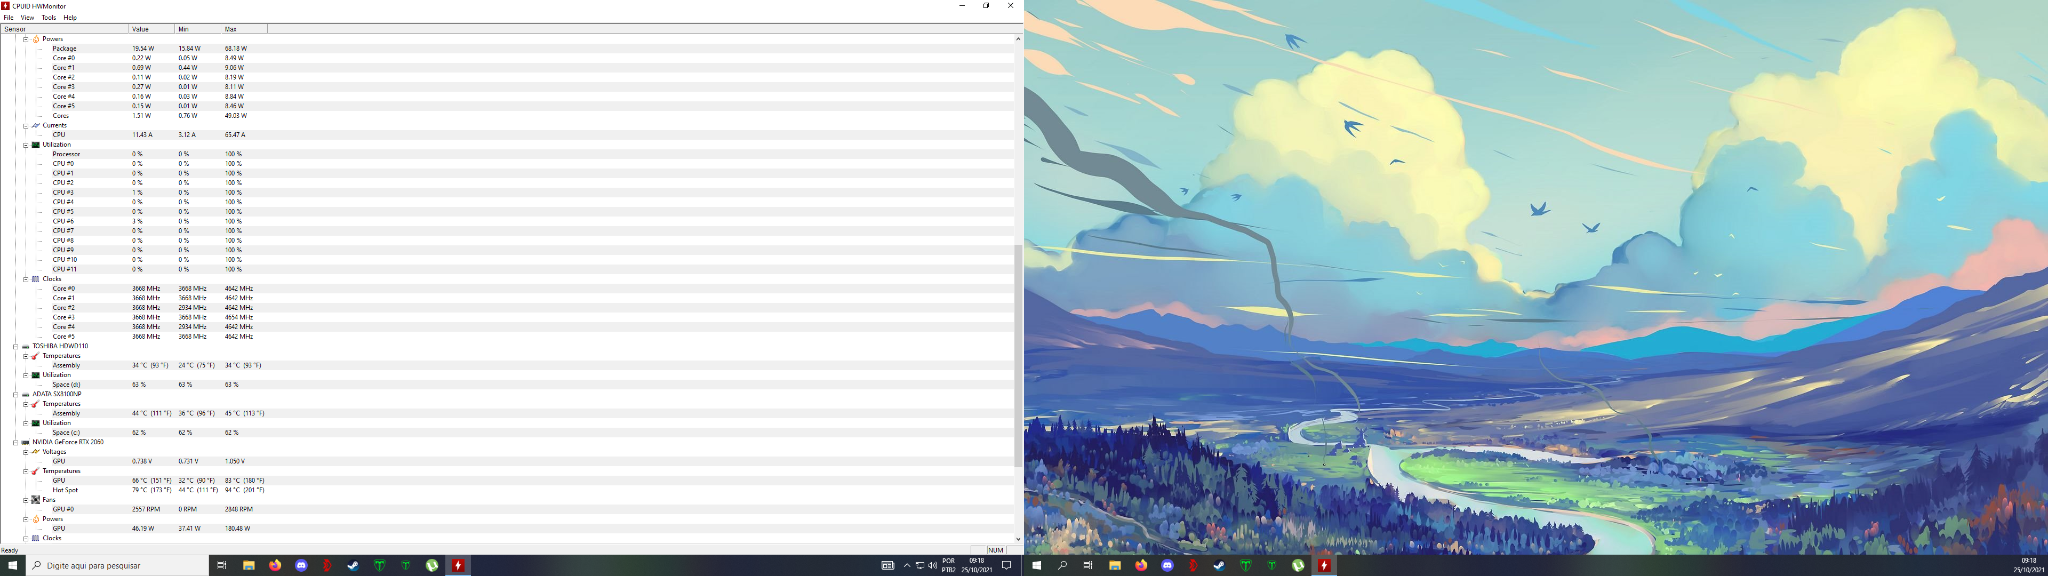Open the File menu in HWMonitor
2048x576 pixels.
click(x=8, y=17)
